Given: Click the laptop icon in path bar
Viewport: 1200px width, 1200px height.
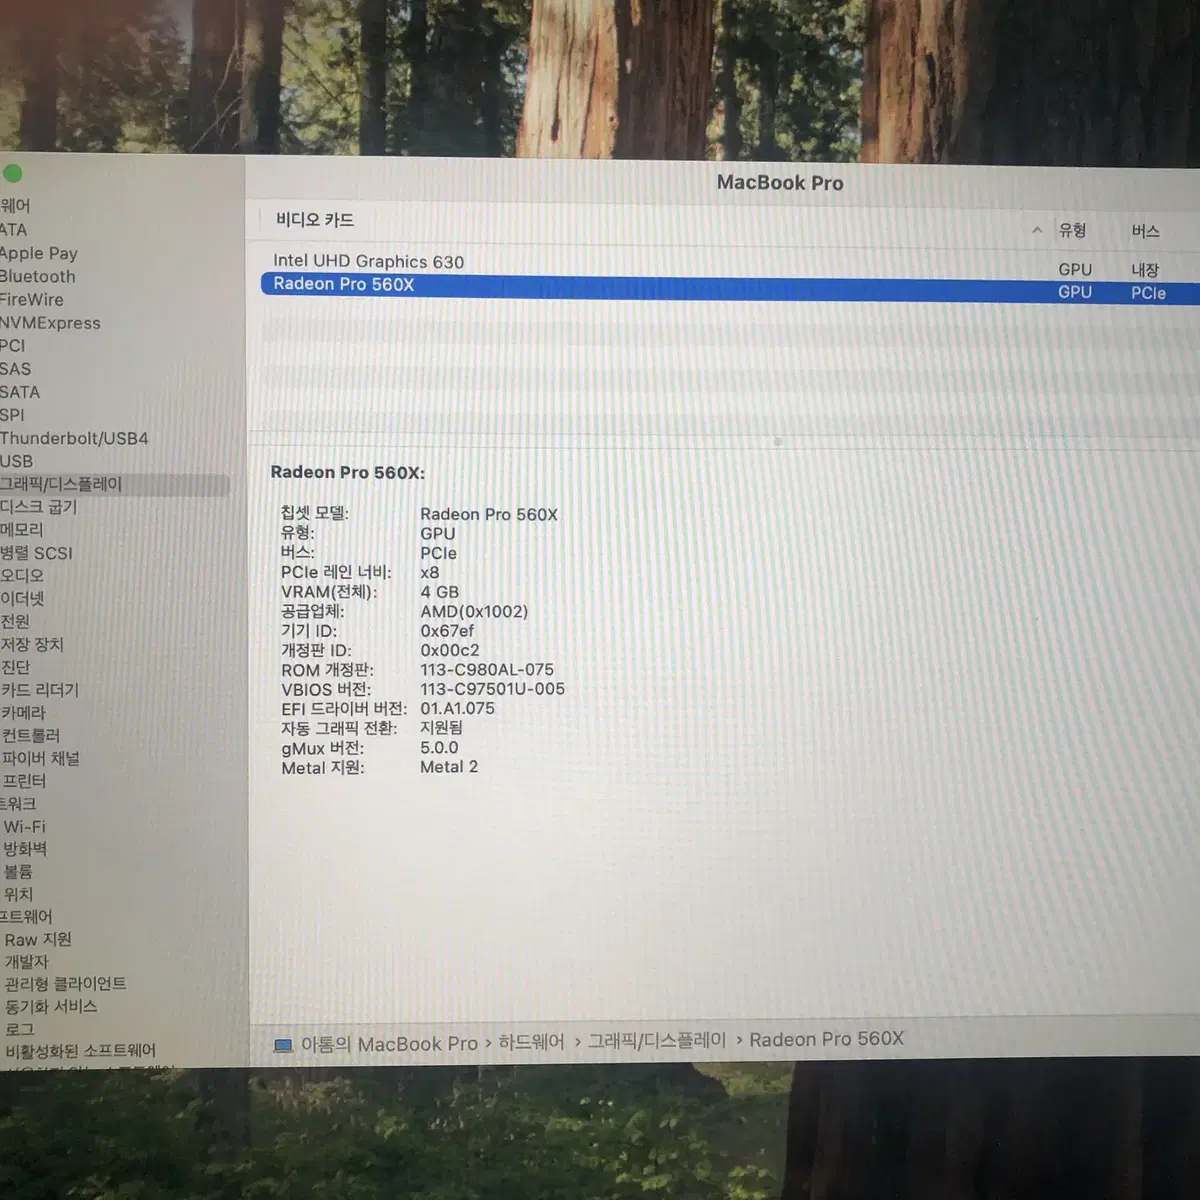Looking at the screenshot, I should point(283,1045).
